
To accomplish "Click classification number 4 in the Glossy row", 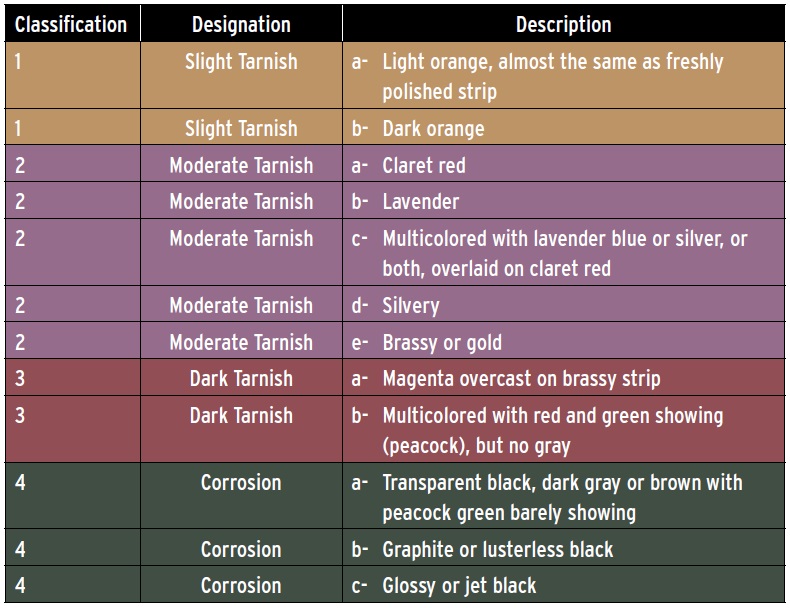I will click(x=20, y=585).
